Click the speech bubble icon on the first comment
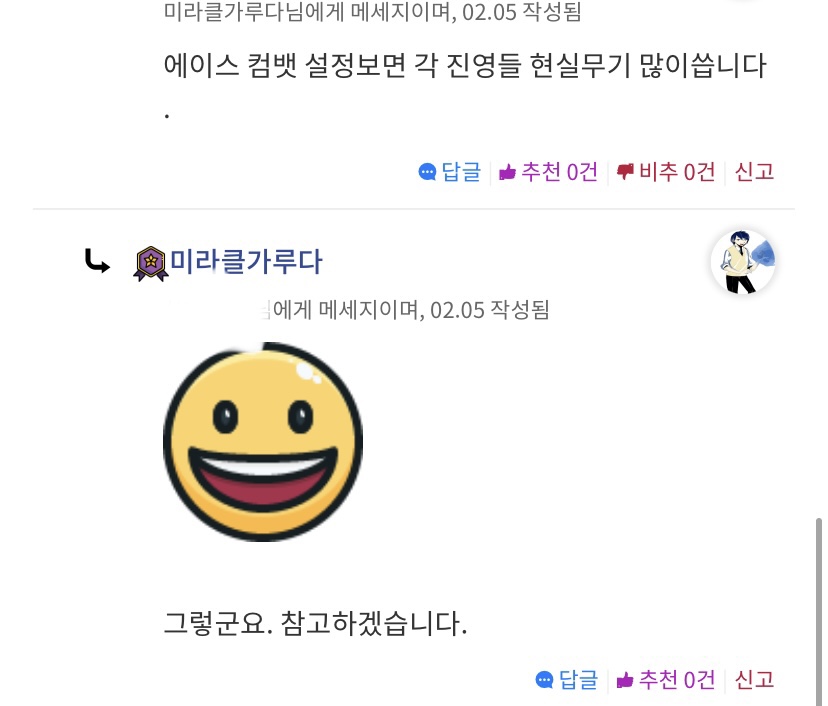828x706 pixels. 427,172
